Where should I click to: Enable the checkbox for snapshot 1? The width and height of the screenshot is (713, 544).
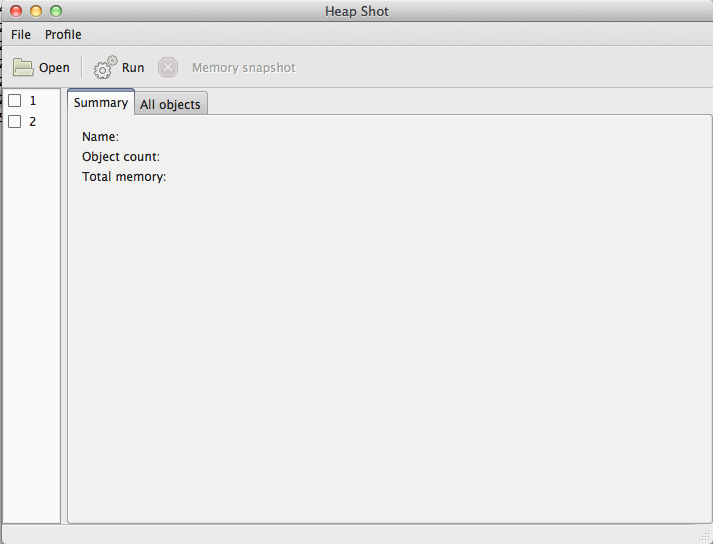15,101
